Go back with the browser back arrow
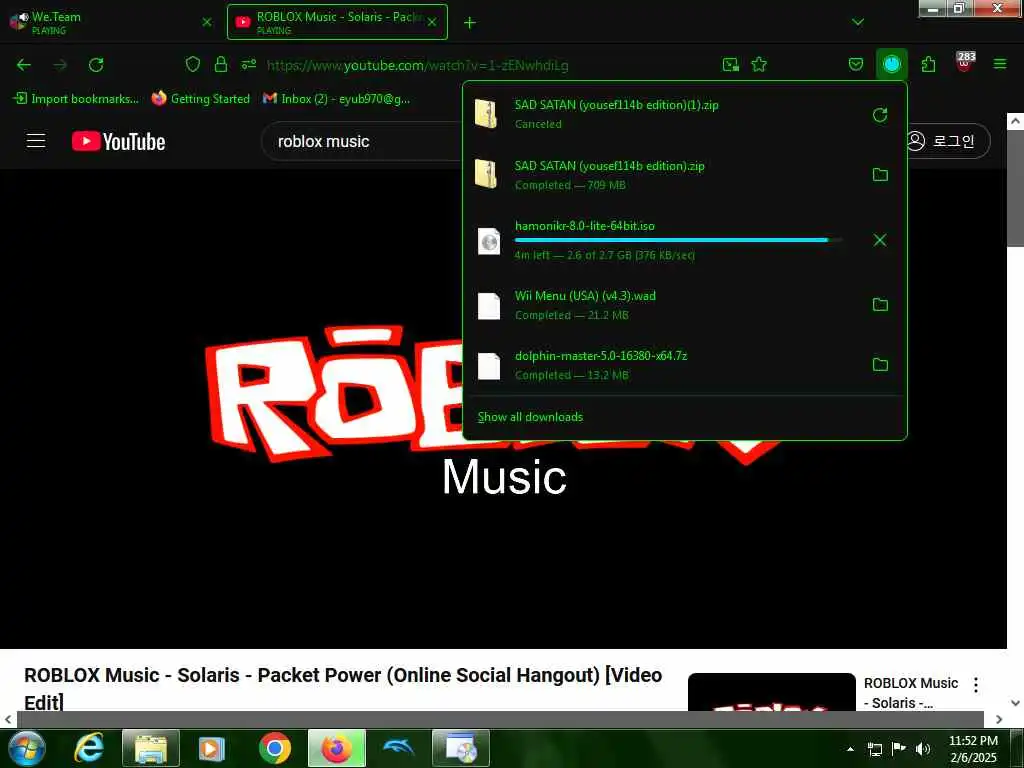1024x768 pixels. pos(24,65)
